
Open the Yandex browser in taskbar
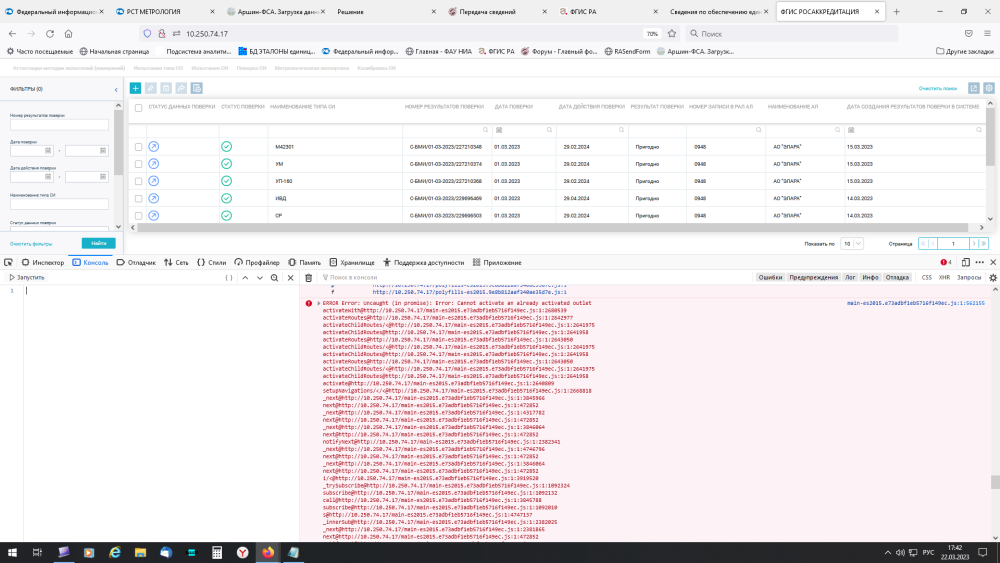pyautogui.click(x=243, y=551)
